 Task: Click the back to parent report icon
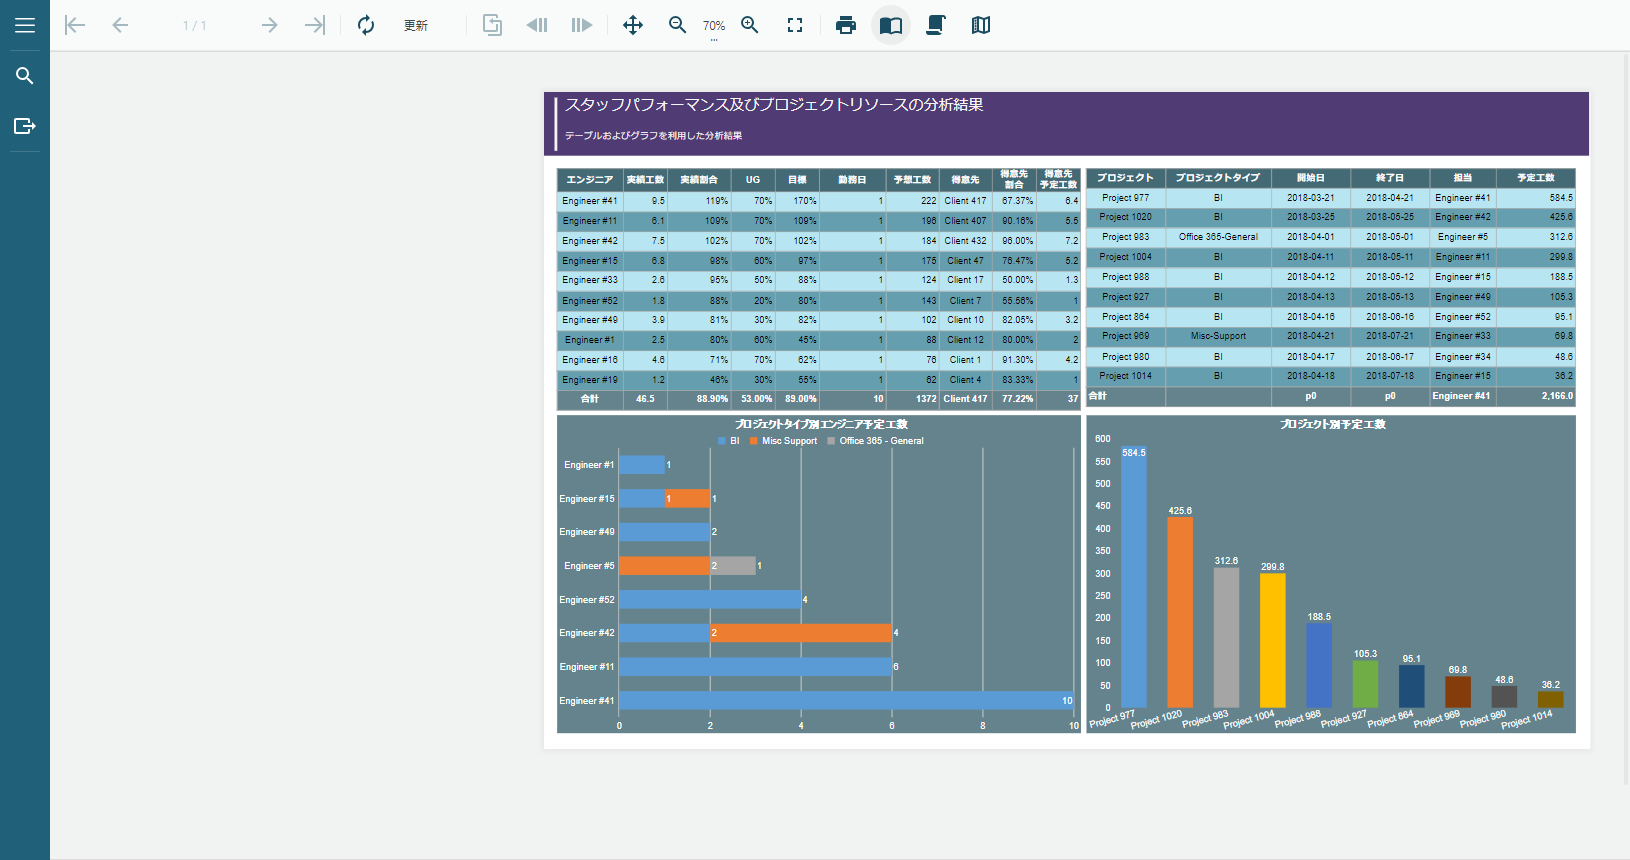[x=492, y=25]
